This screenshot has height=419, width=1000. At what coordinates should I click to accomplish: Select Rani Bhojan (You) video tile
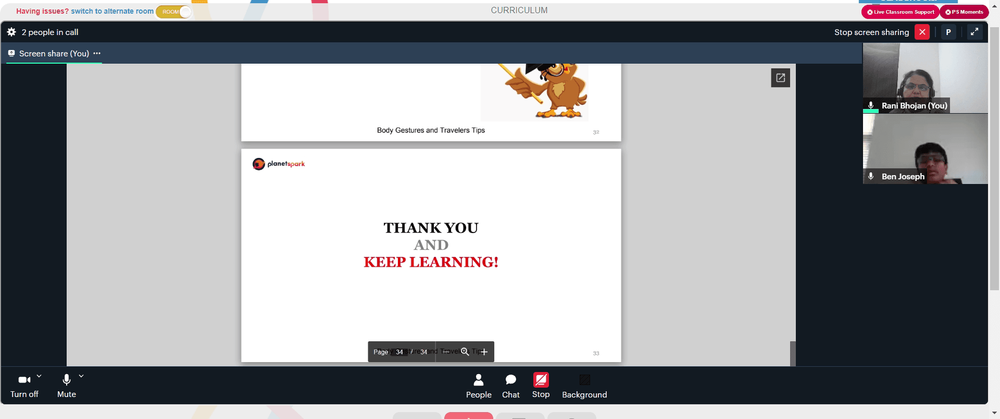(925, 78)
